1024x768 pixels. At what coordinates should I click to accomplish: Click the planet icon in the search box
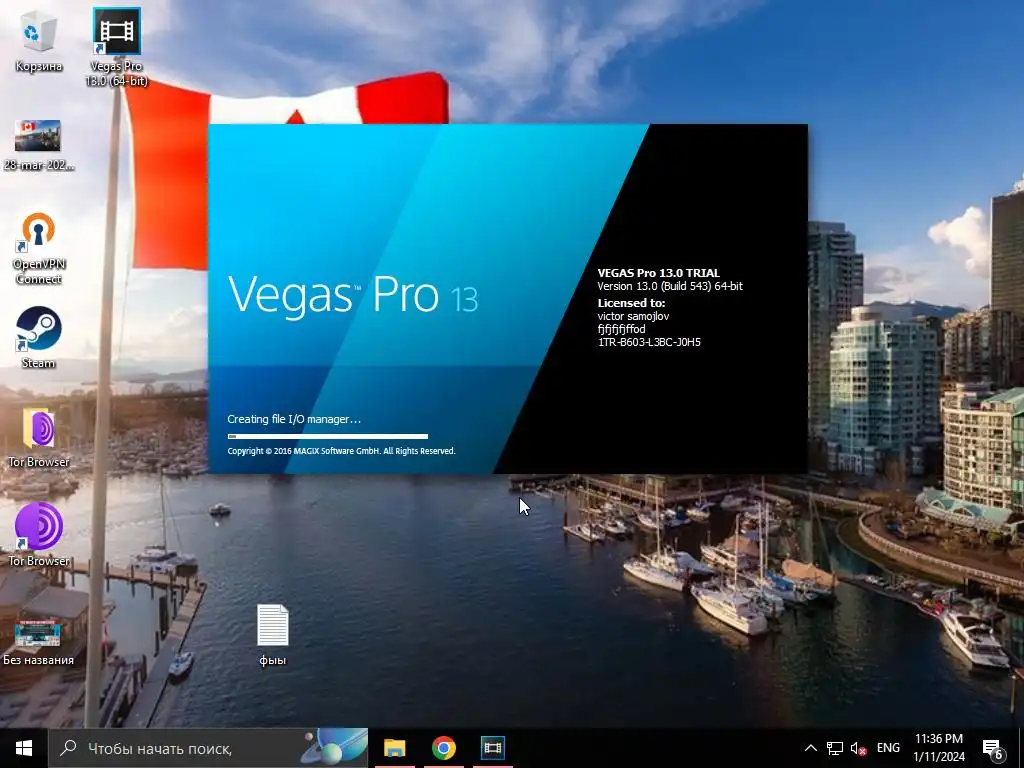click(335, 747)
